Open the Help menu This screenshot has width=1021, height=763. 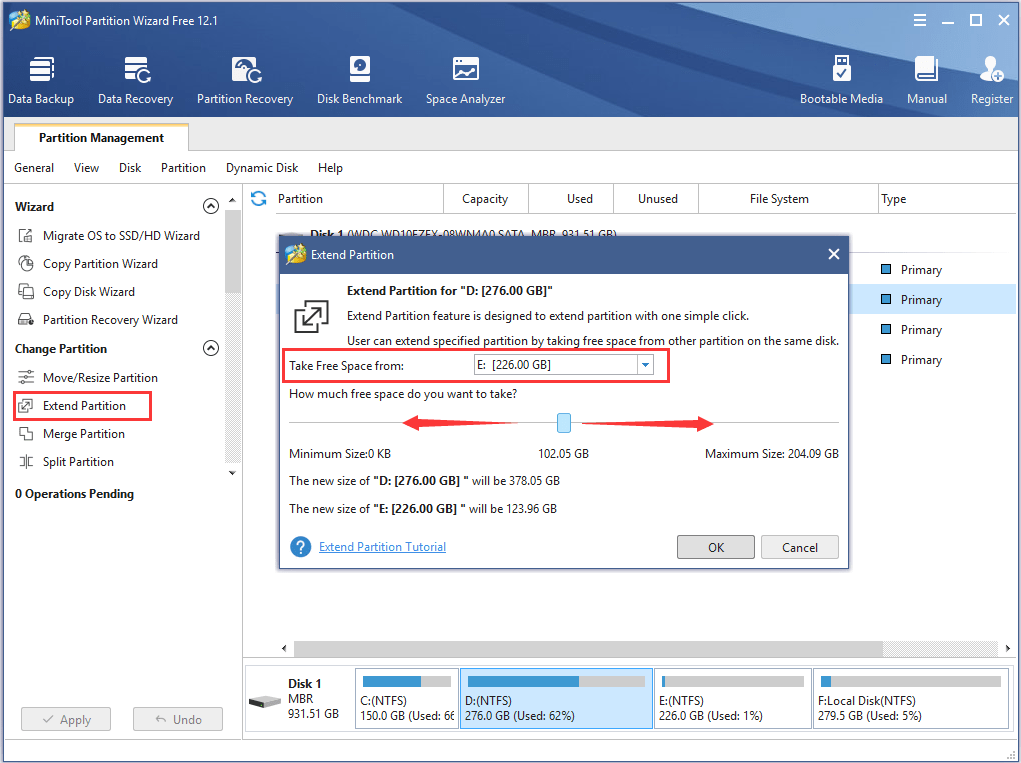click(x=330, y=168)
